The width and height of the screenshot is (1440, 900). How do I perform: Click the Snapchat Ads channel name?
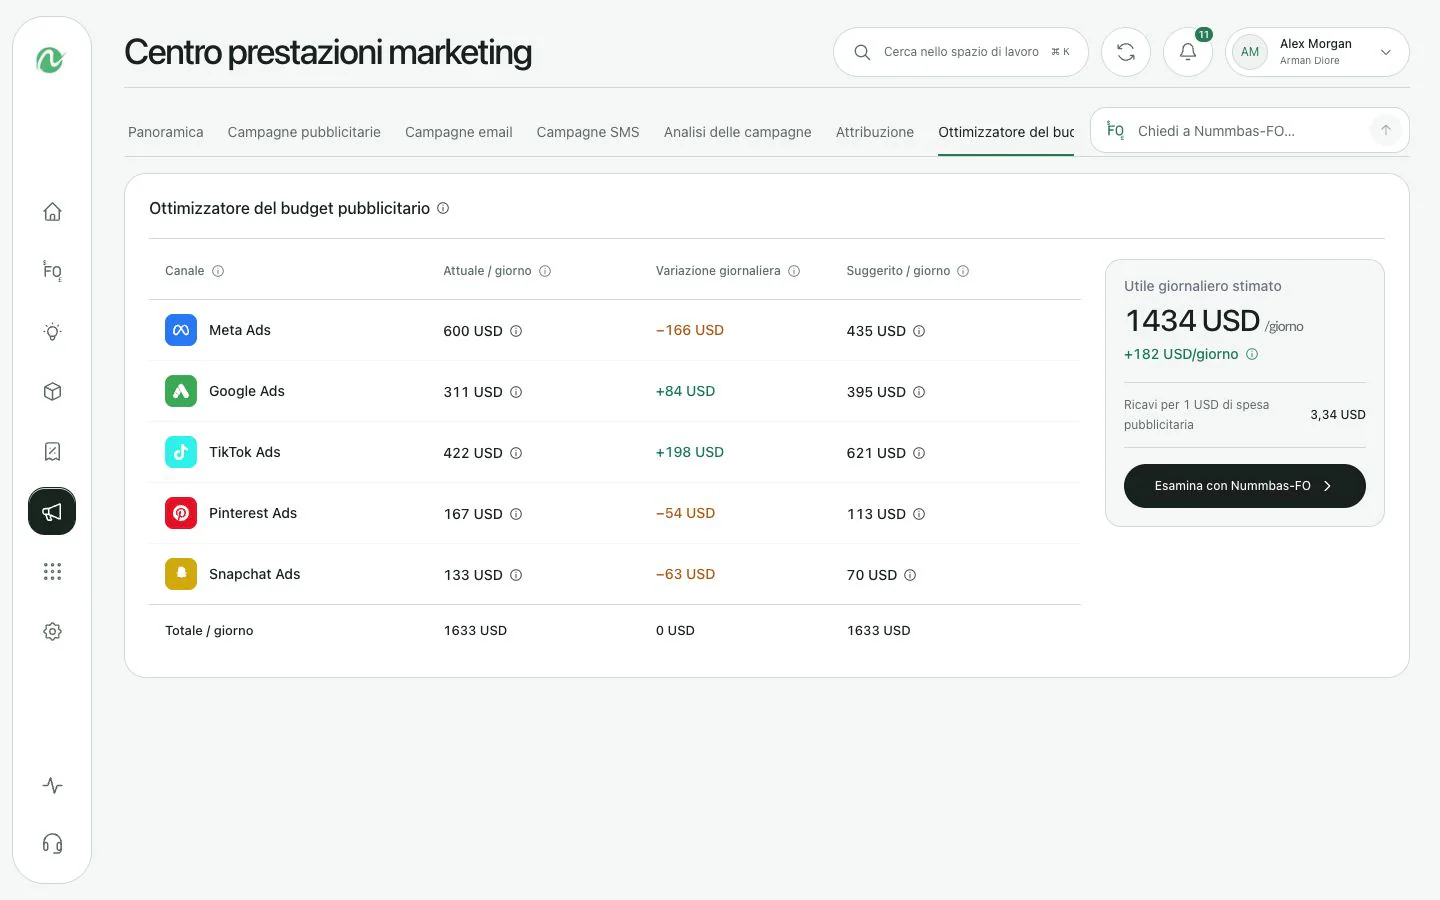(x=255, y=574)
